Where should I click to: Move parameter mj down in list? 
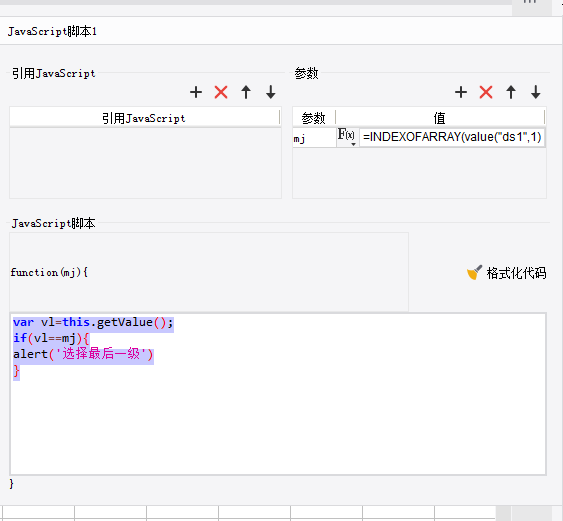click(536, 92)
